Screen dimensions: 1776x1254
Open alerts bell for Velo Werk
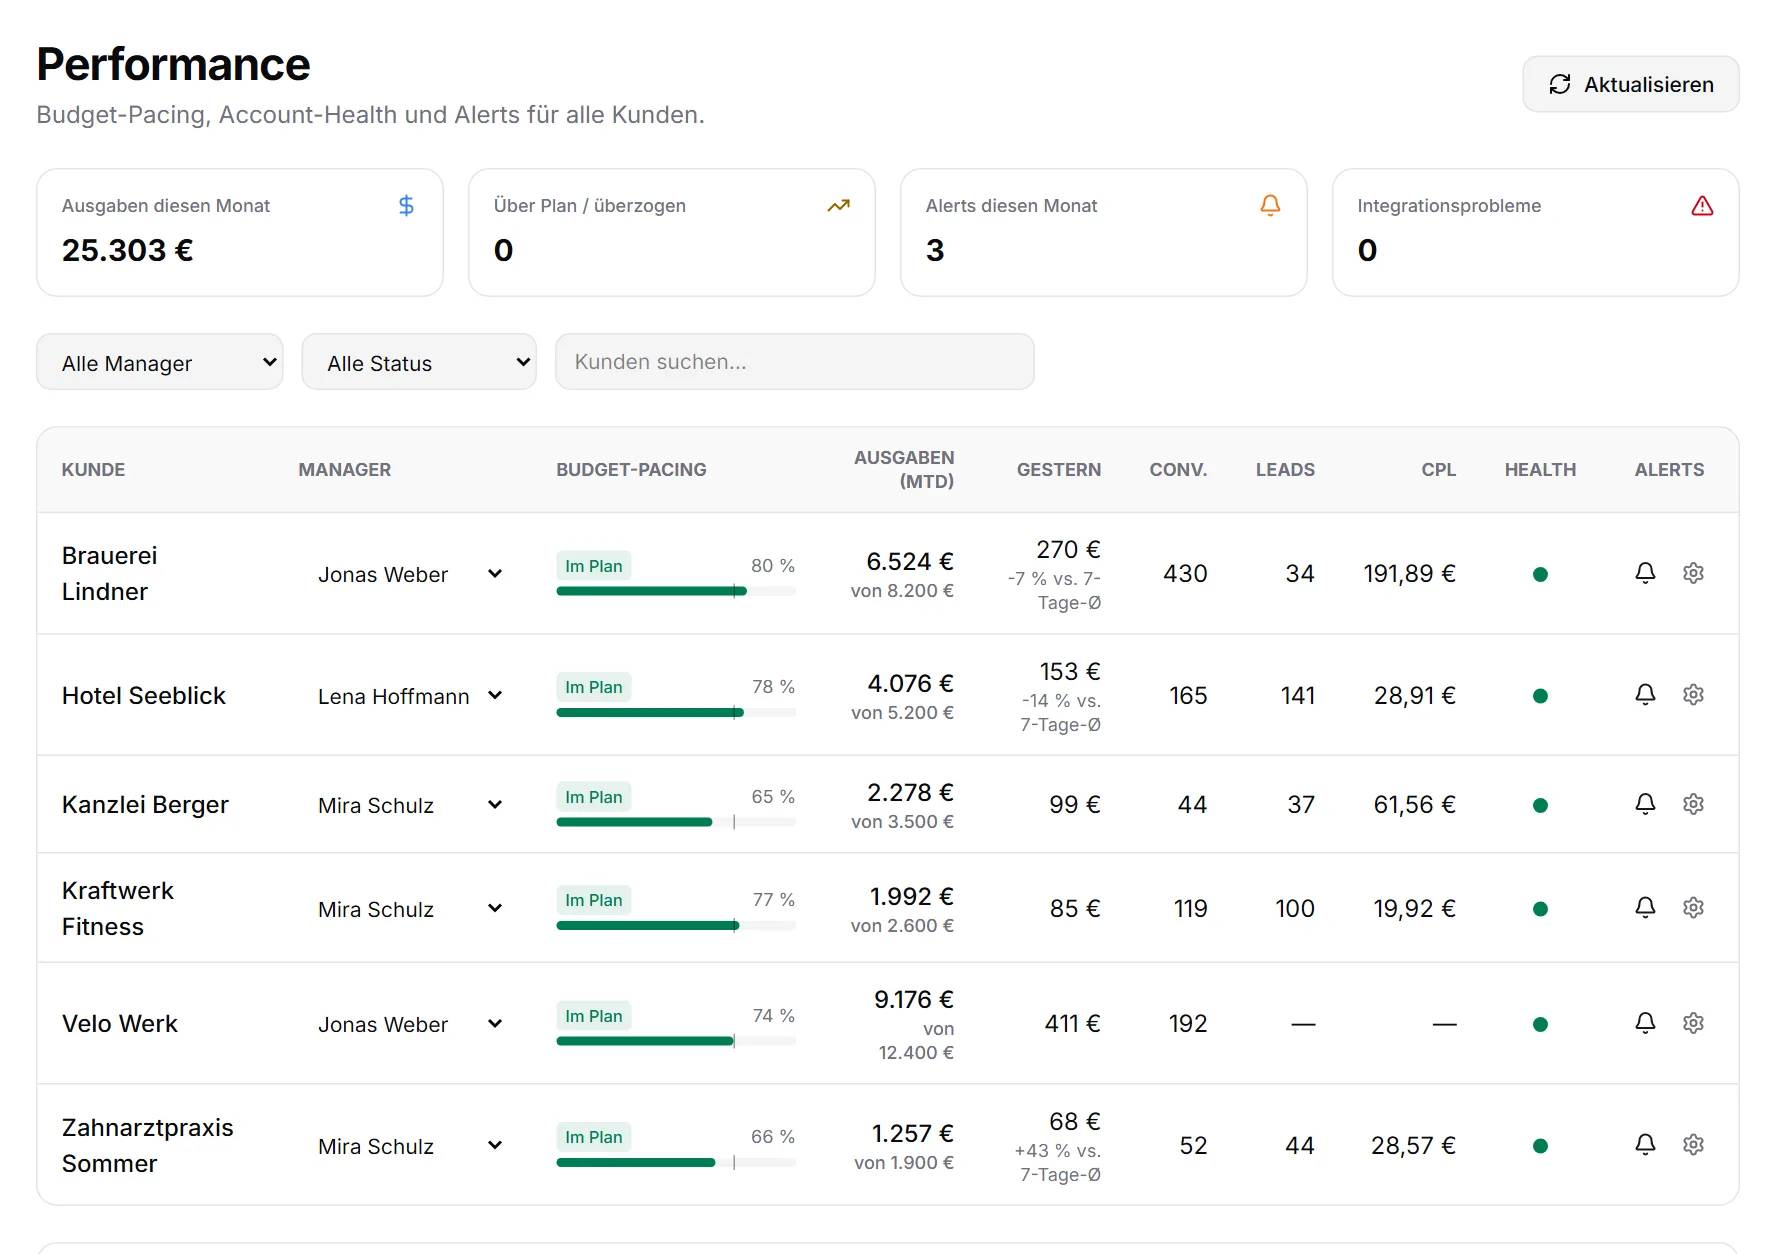1645,1023
